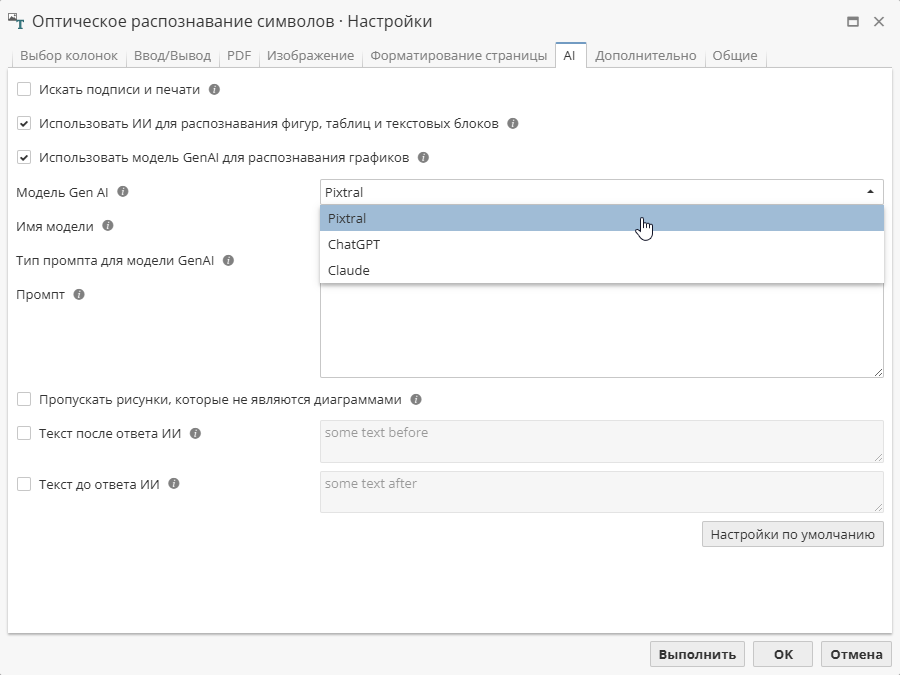The width and height of the screenshot is (900, 675).
Task: Open the tooltip icon beside Модель Gen AI
Action: [122, 192]
